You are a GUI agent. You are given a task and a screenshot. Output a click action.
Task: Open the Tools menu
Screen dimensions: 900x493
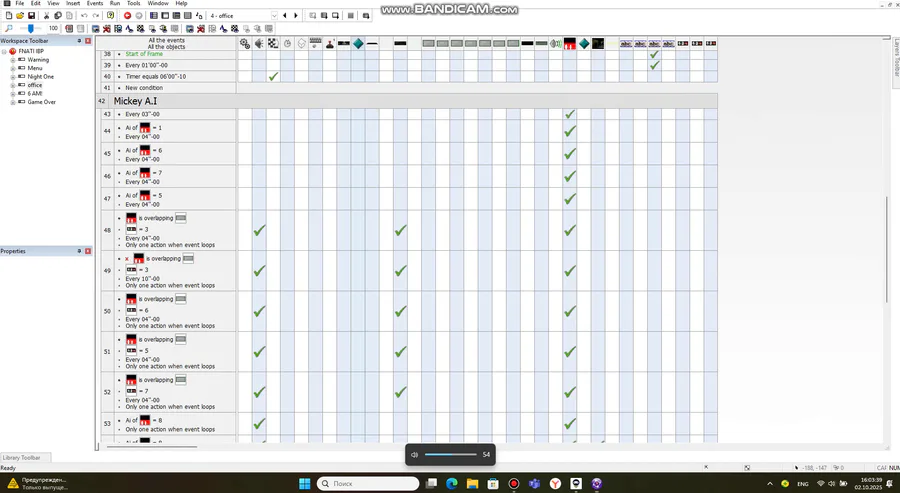click(x=134, y=3)
